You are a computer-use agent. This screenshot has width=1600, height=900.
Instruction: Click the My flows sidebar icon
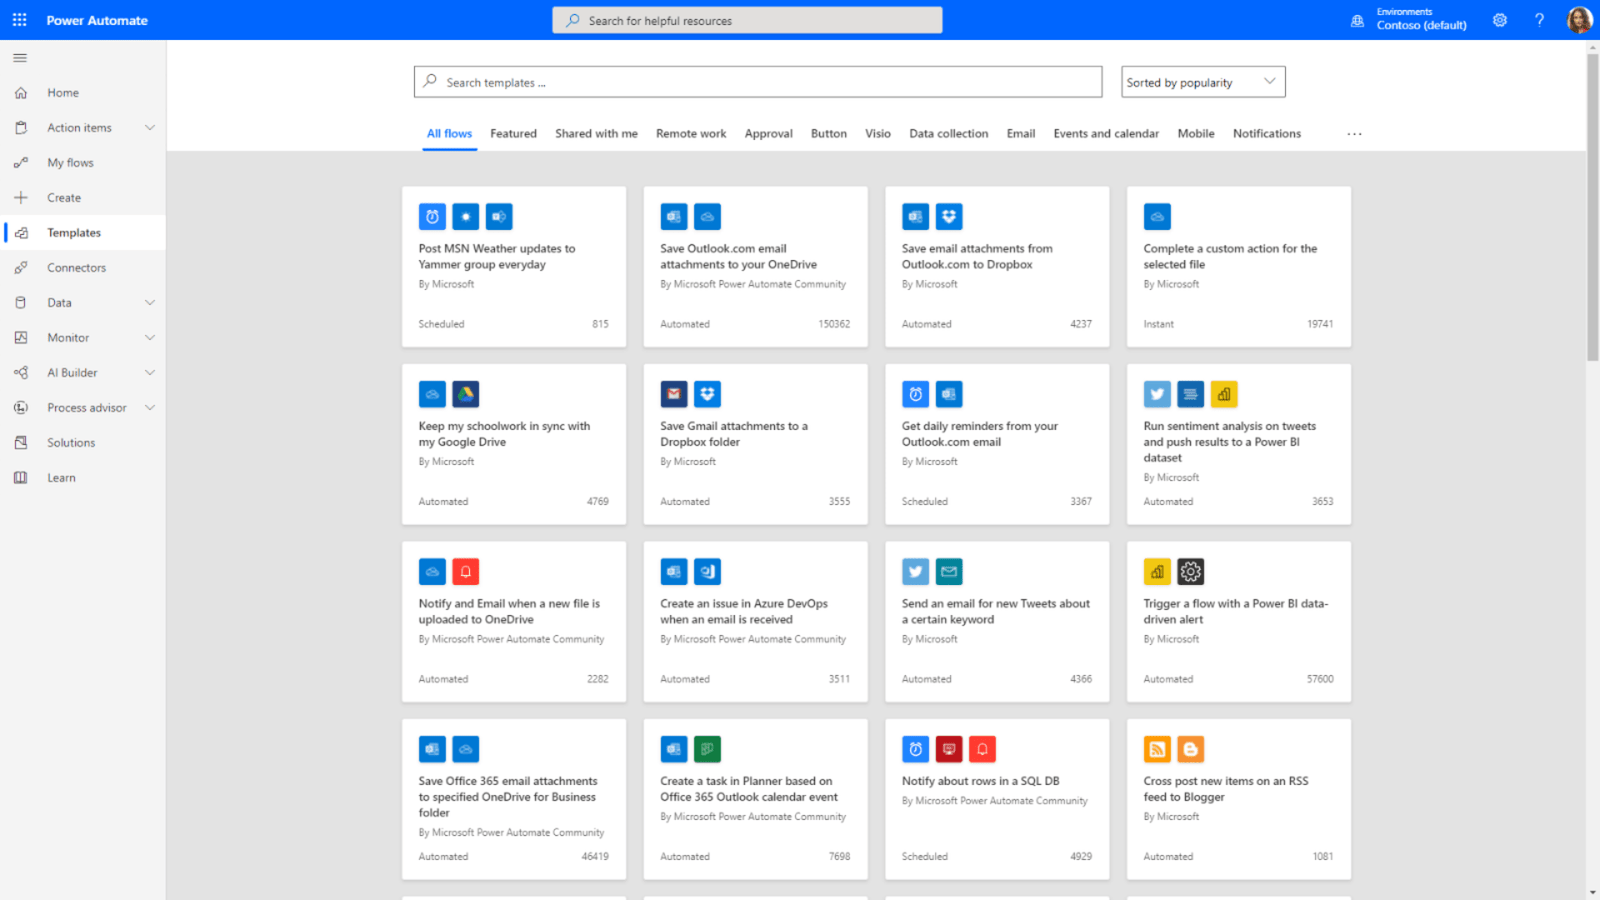(21, 163)
